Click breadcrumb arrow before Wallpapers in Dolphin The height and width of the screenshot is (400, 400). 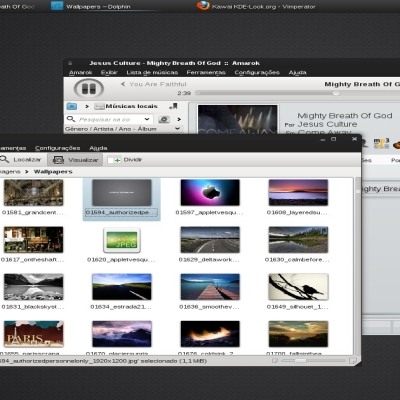[27, 172]
